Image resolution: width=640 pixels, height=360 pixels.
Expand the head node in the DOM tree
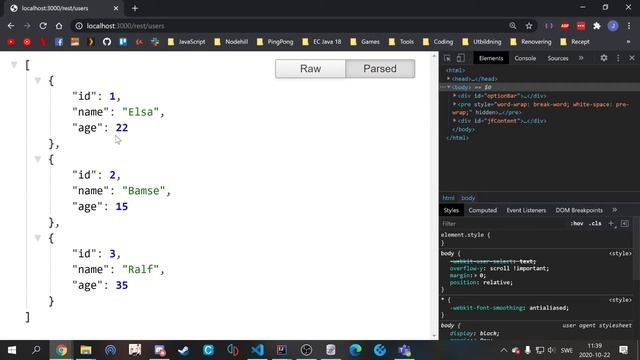pyautogui.click(x=449, y=79)
